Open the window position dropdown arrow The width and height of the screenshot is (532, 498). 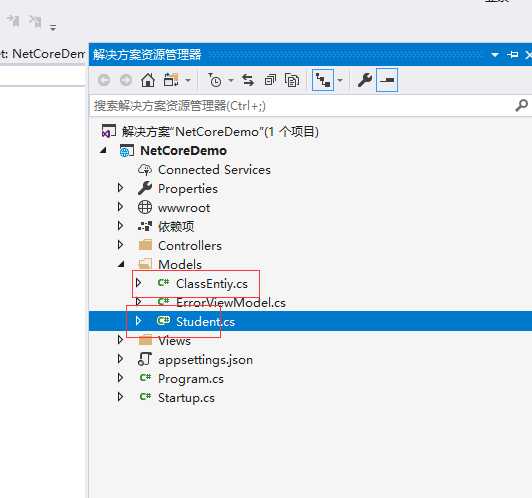coord(495,55)
